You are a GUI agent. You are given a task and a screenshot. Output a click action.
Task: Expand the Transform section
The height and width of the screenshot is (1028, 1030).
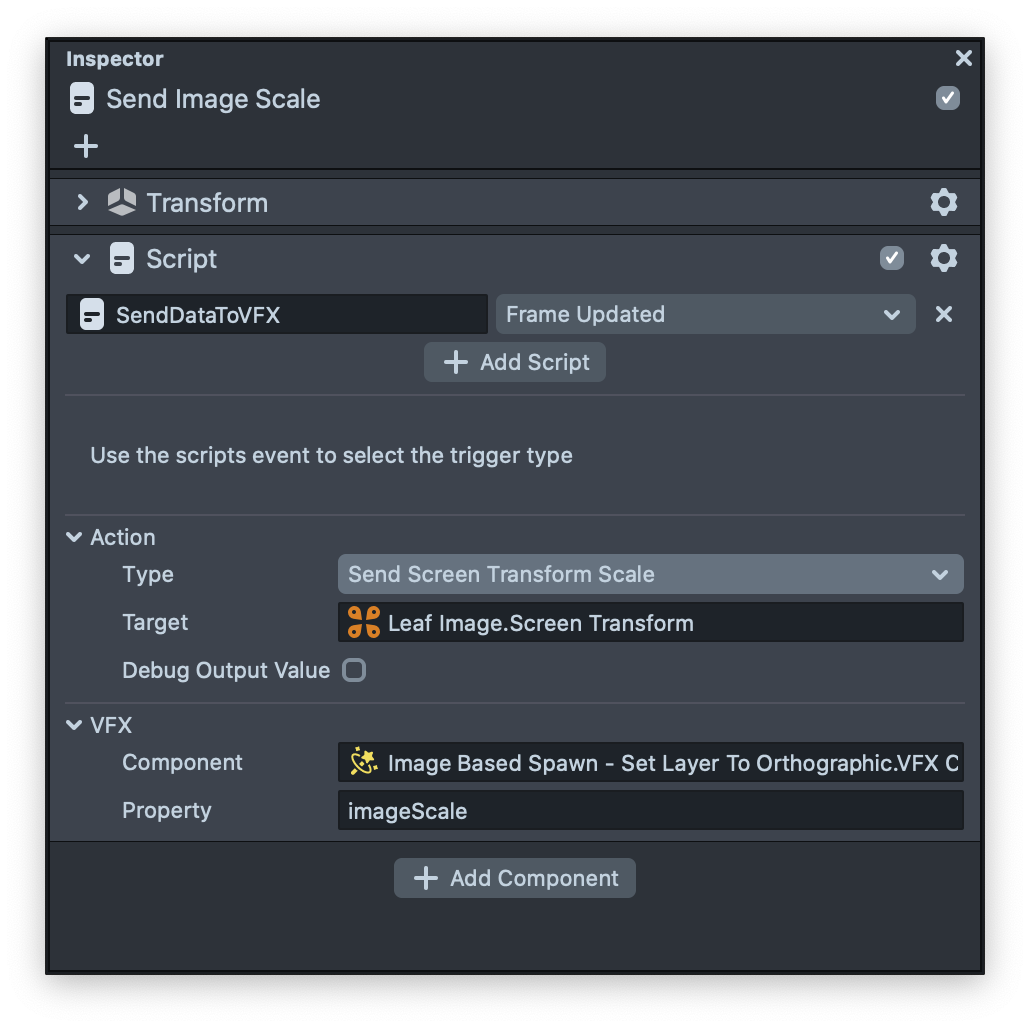point(83,203)
